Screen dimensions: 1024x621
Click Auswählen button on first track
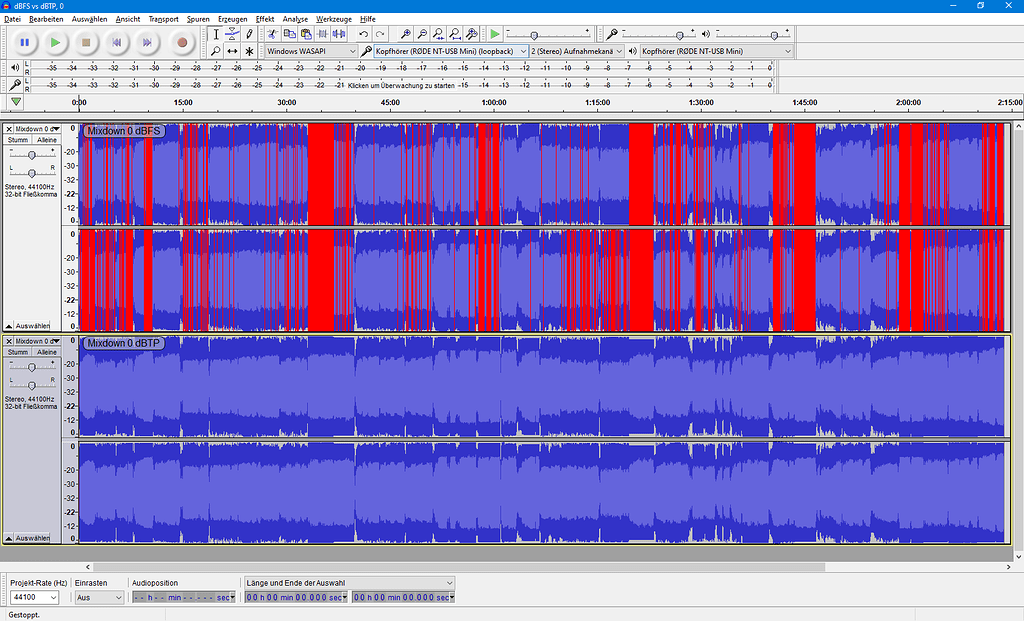pos(31,325)
